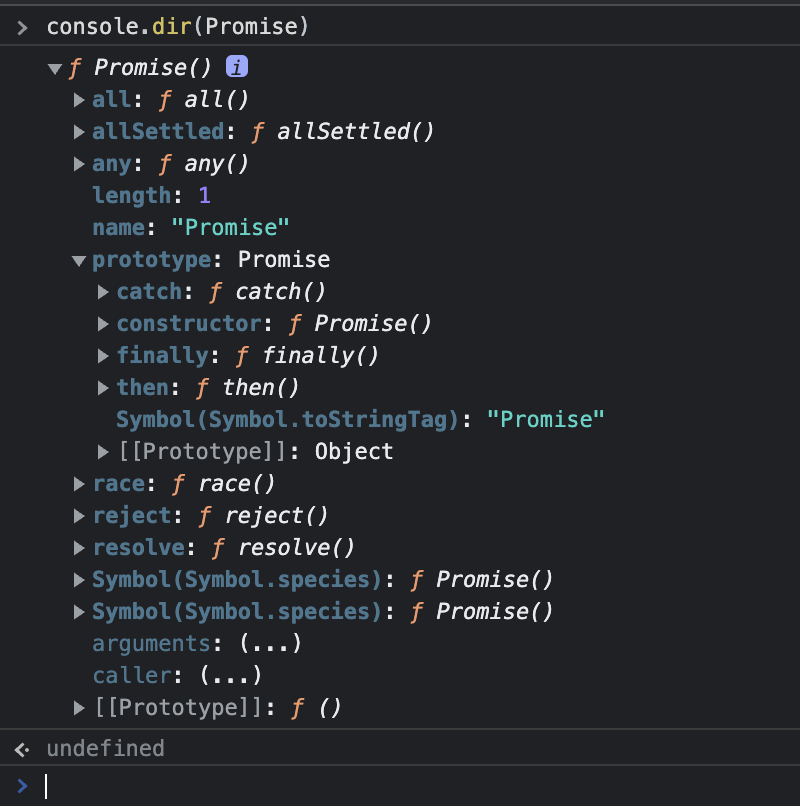Click the f reject() function value
This screenshot has width=800, height=806.
(263, 516)
